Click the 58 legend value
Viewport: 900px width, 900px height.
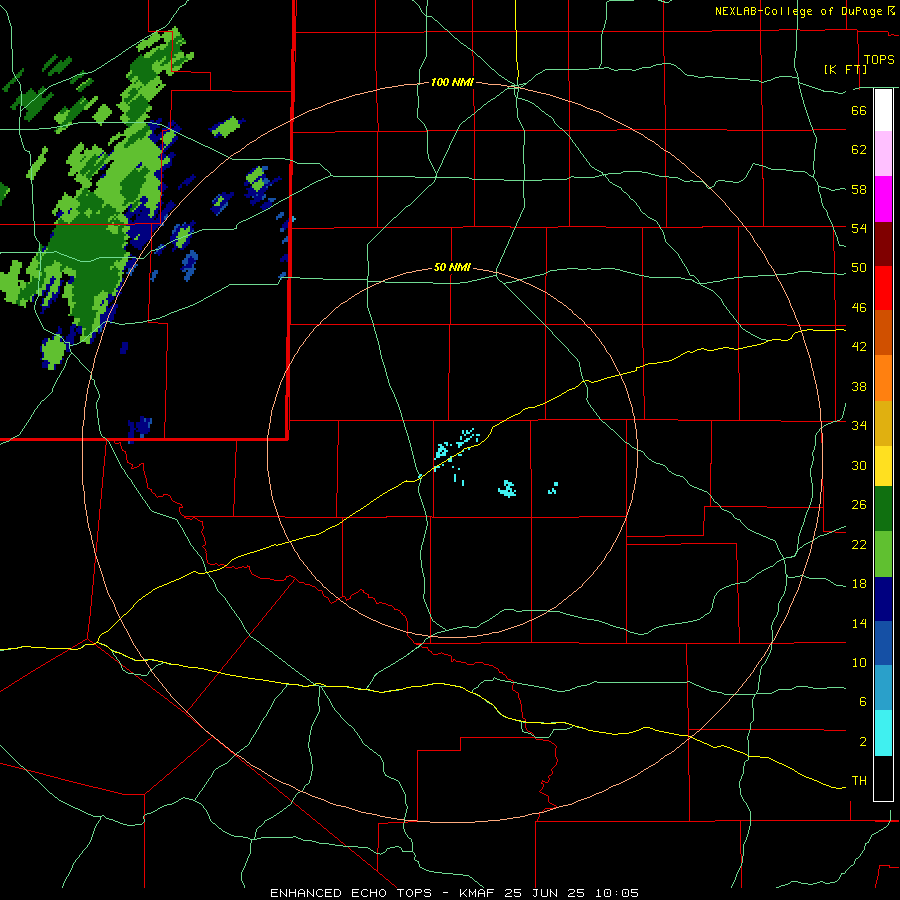859,189
